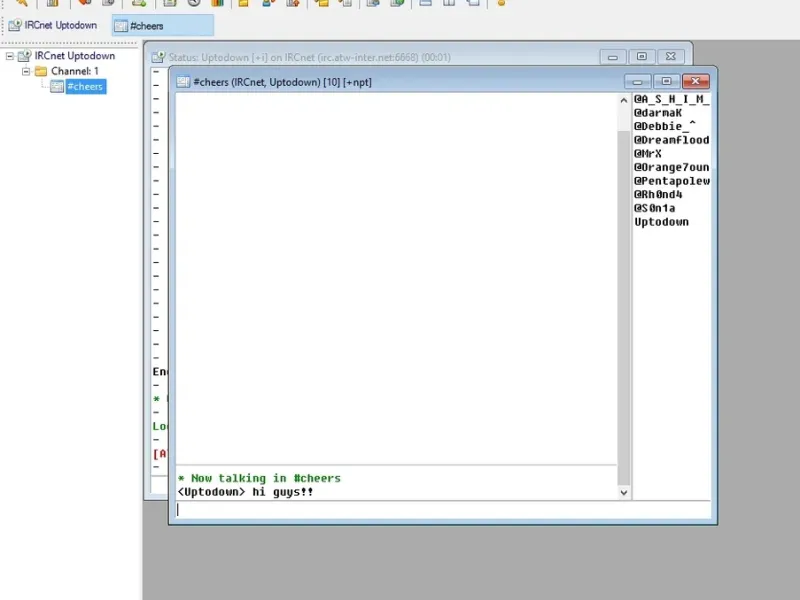Maximize the #cheers channel window
The width and height of the screenshot is (800, 600).
click(x=666, y=81)
